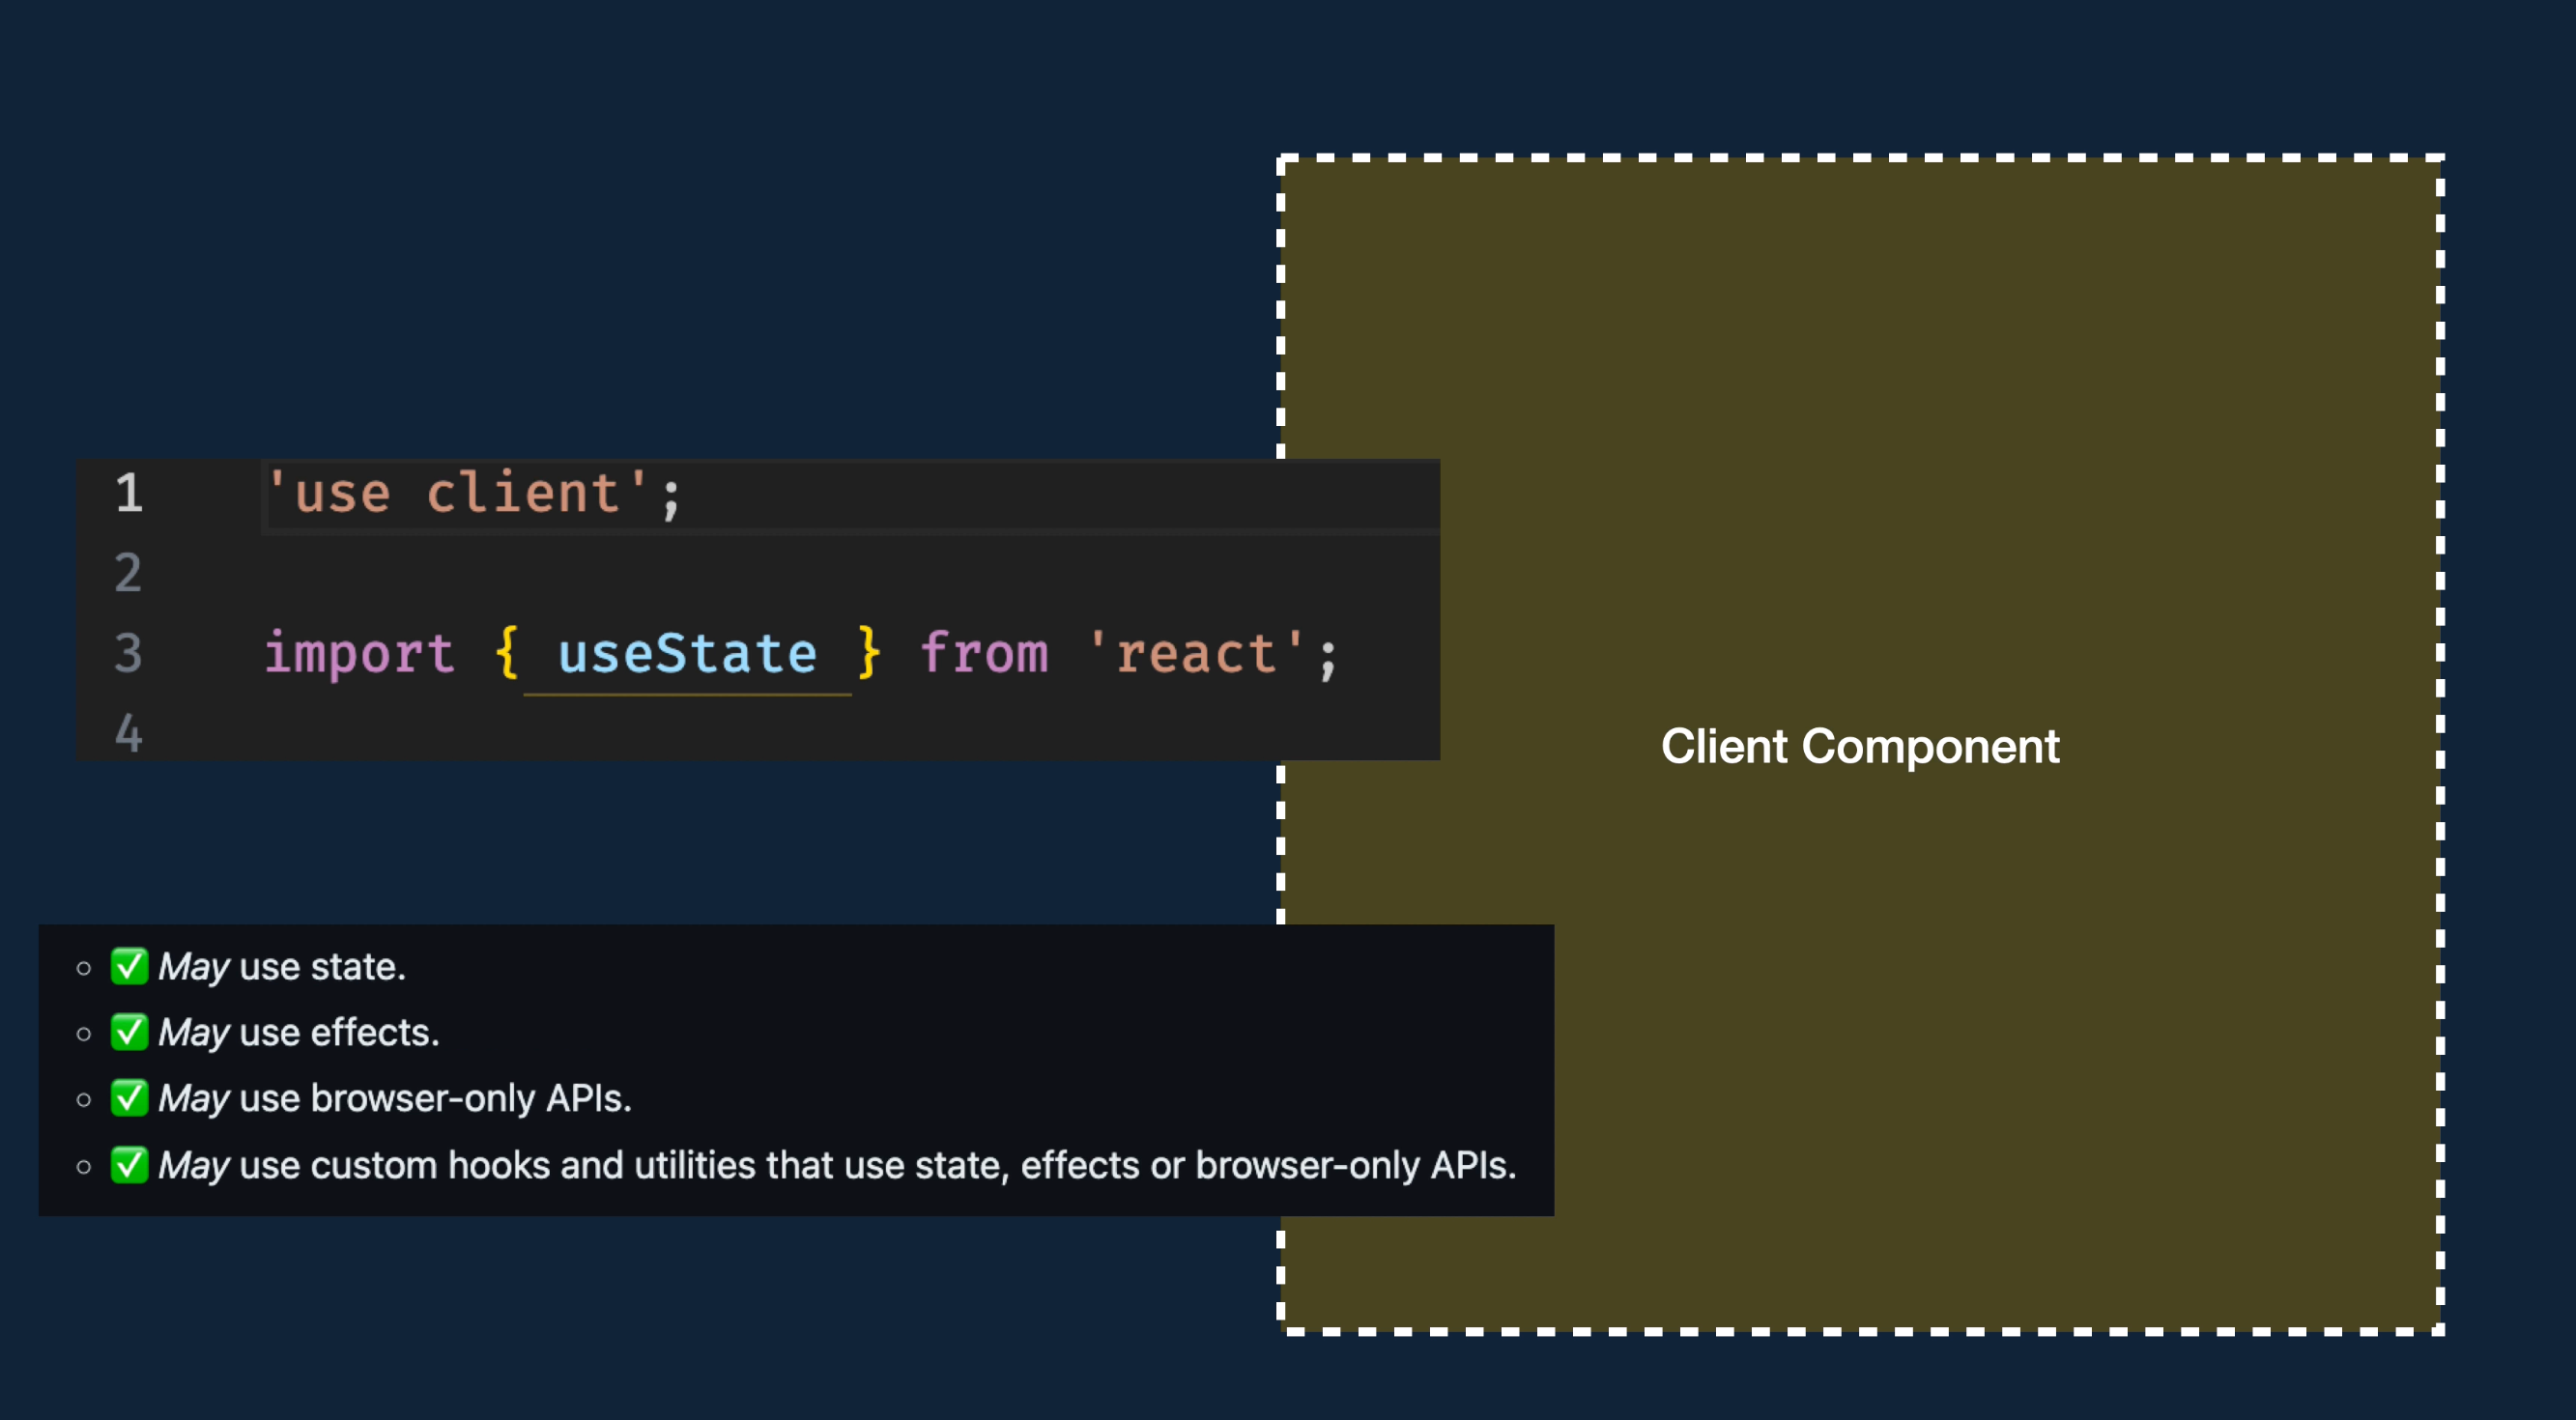Click the 'react' module string
The height and width of the screenshot is (1420, 2576).
pos(1196,654)
